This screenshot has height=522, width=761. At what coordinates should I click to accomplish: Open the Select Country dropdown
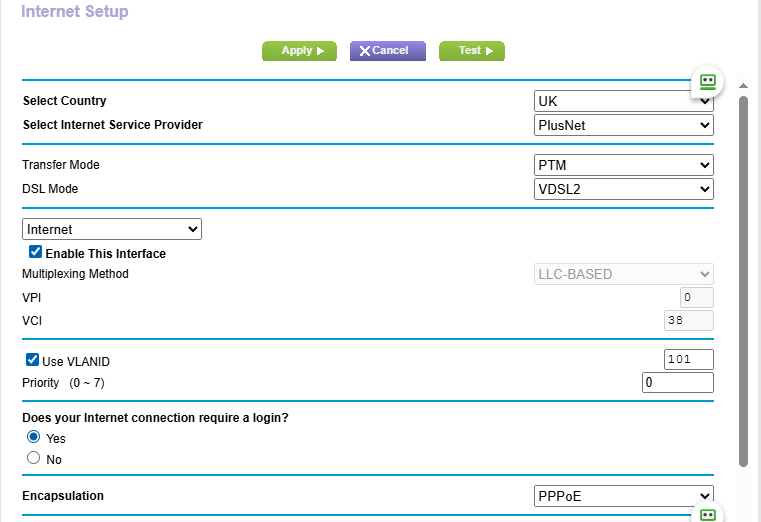[x=621, y=101]
